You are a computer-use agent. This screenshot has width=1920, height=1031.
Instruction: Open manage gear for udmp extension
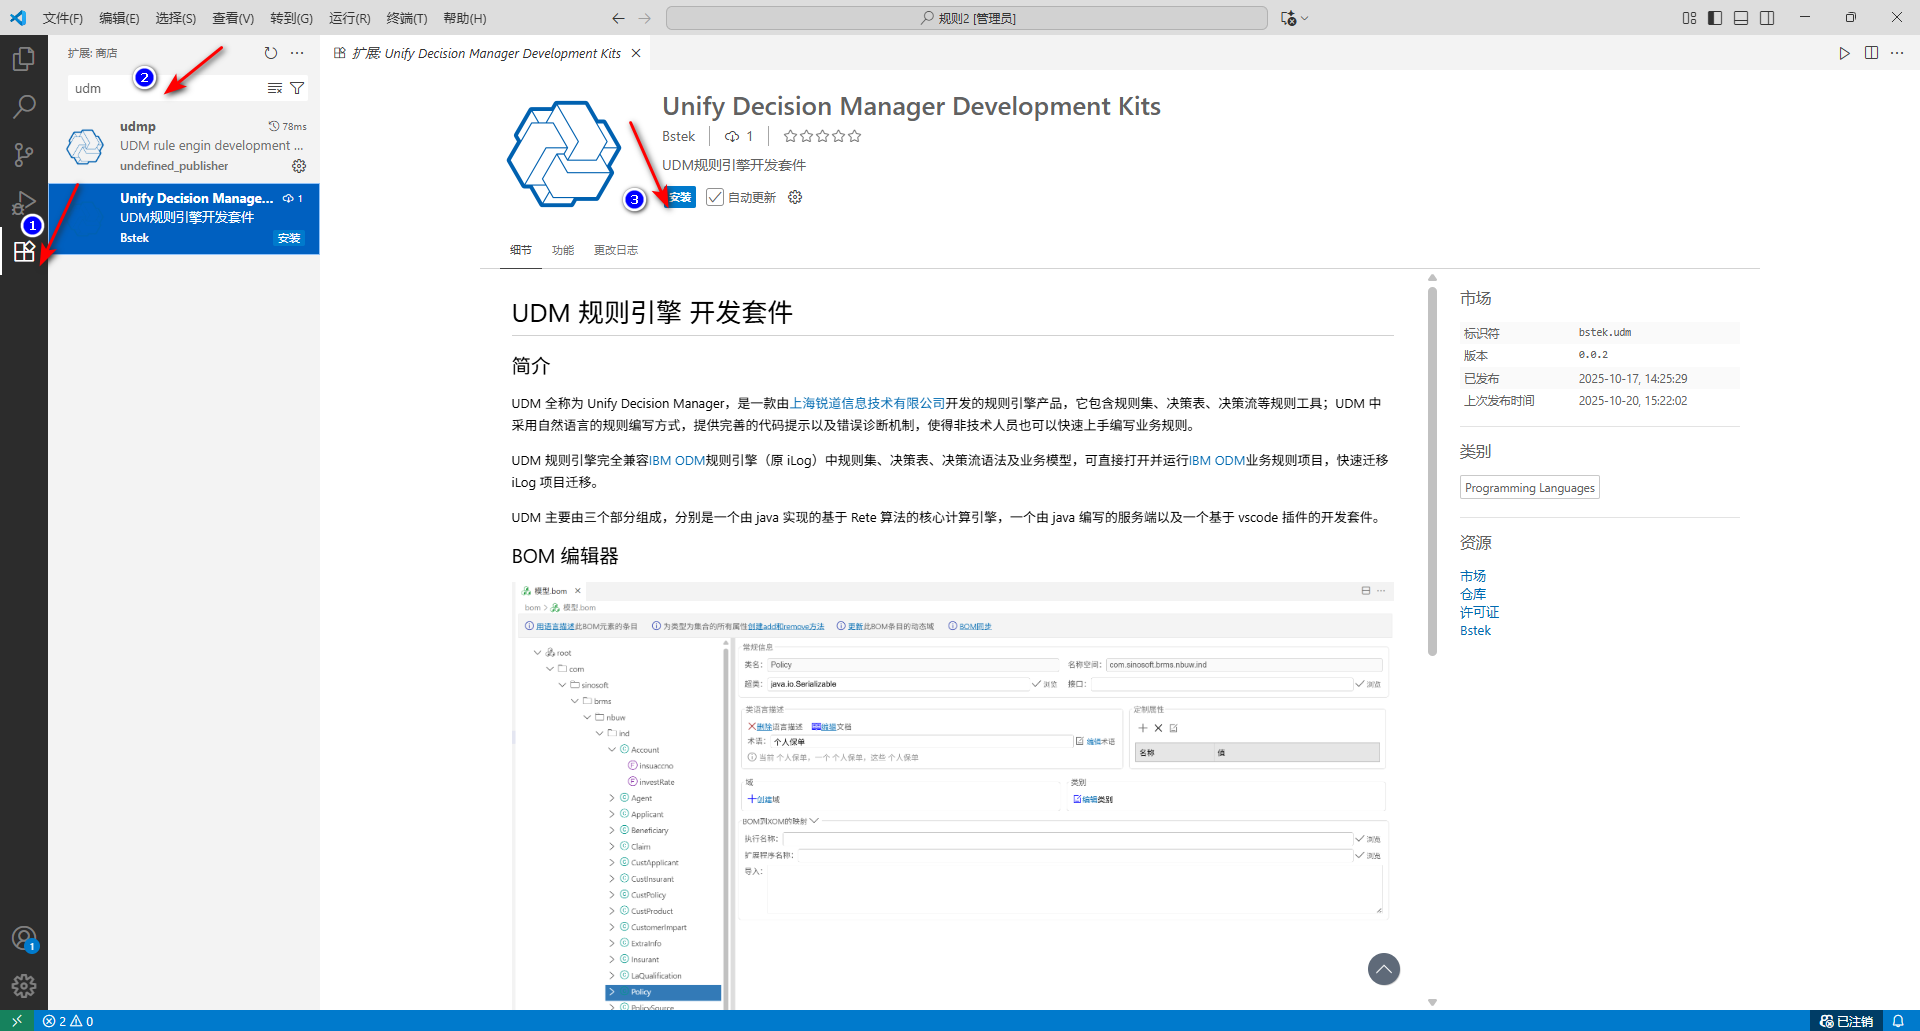[x=299, y=166]
